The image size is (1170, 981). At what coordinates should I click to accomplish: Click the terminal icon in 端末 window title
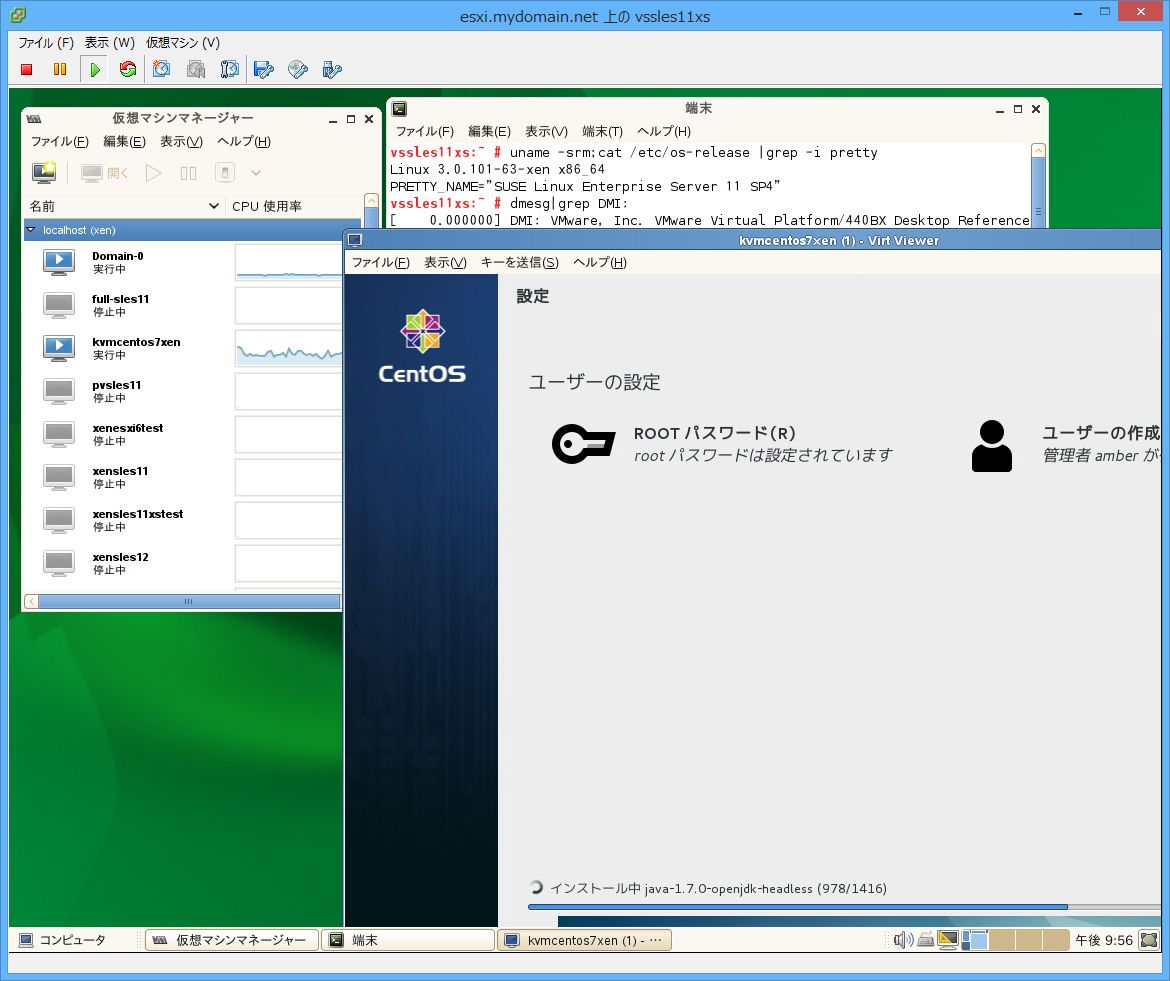tap(399, 109)
